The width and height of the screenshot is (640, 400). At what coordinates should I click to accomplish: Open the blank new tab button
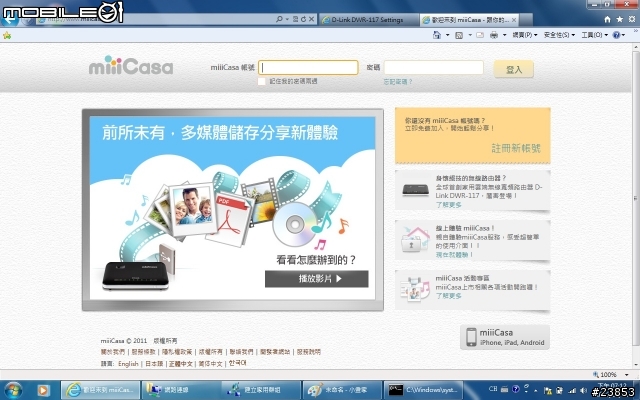point(526,20)
